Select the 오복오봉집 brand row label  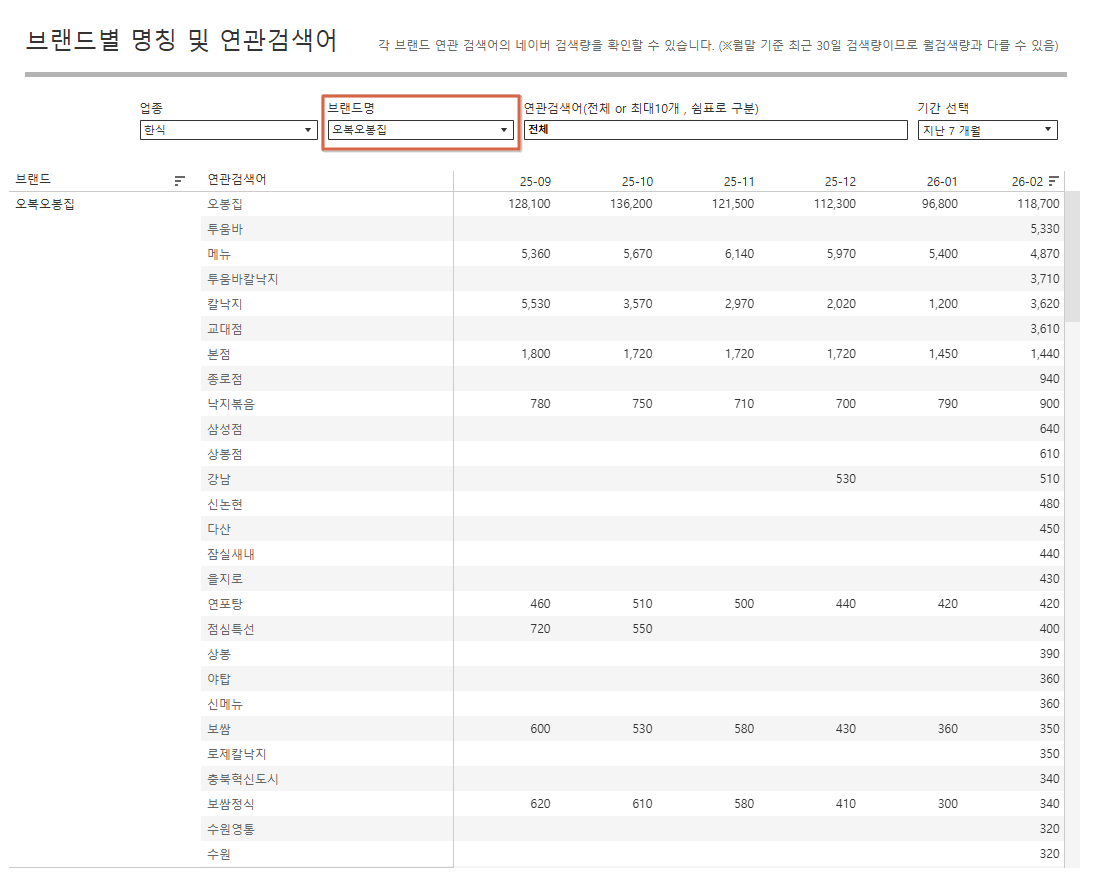coord(45,204)
